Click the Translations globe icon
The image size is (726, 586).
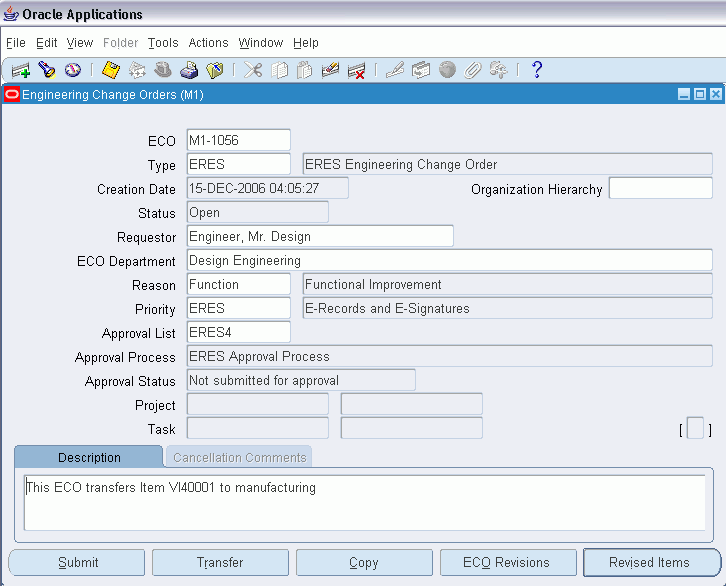(x=447, y=70)
